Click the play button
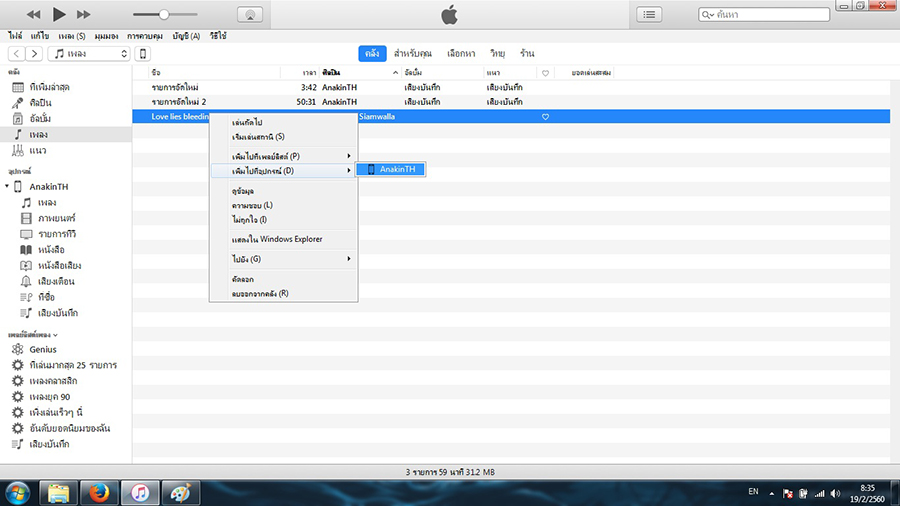 (59, 14)
